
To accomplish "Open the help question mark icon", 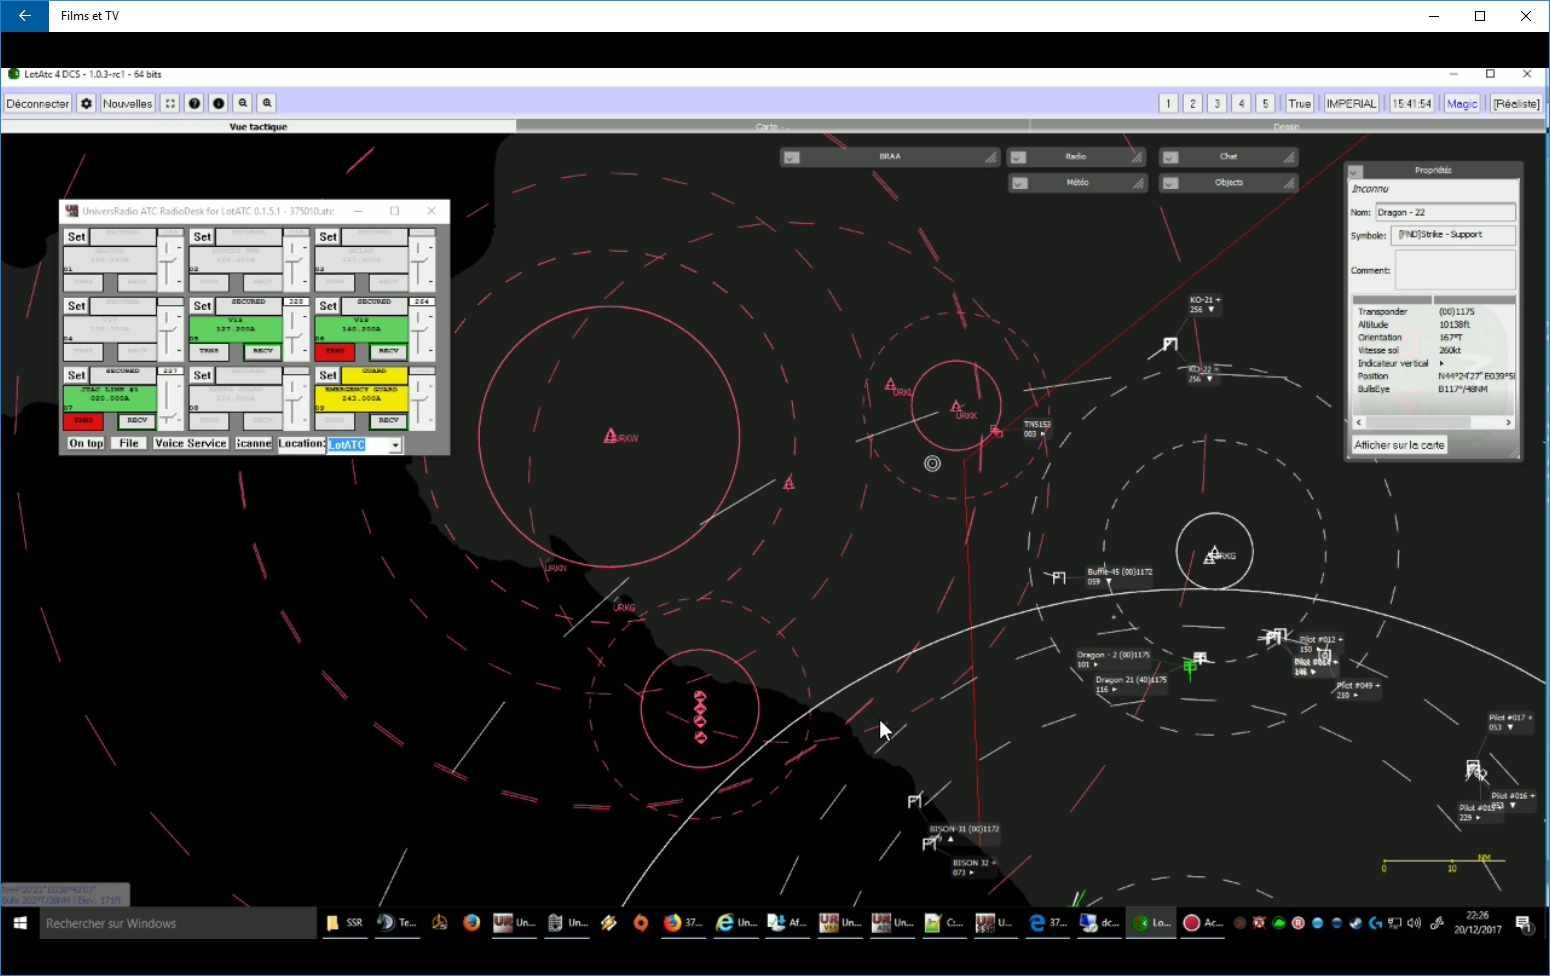I will pos(195,103).
